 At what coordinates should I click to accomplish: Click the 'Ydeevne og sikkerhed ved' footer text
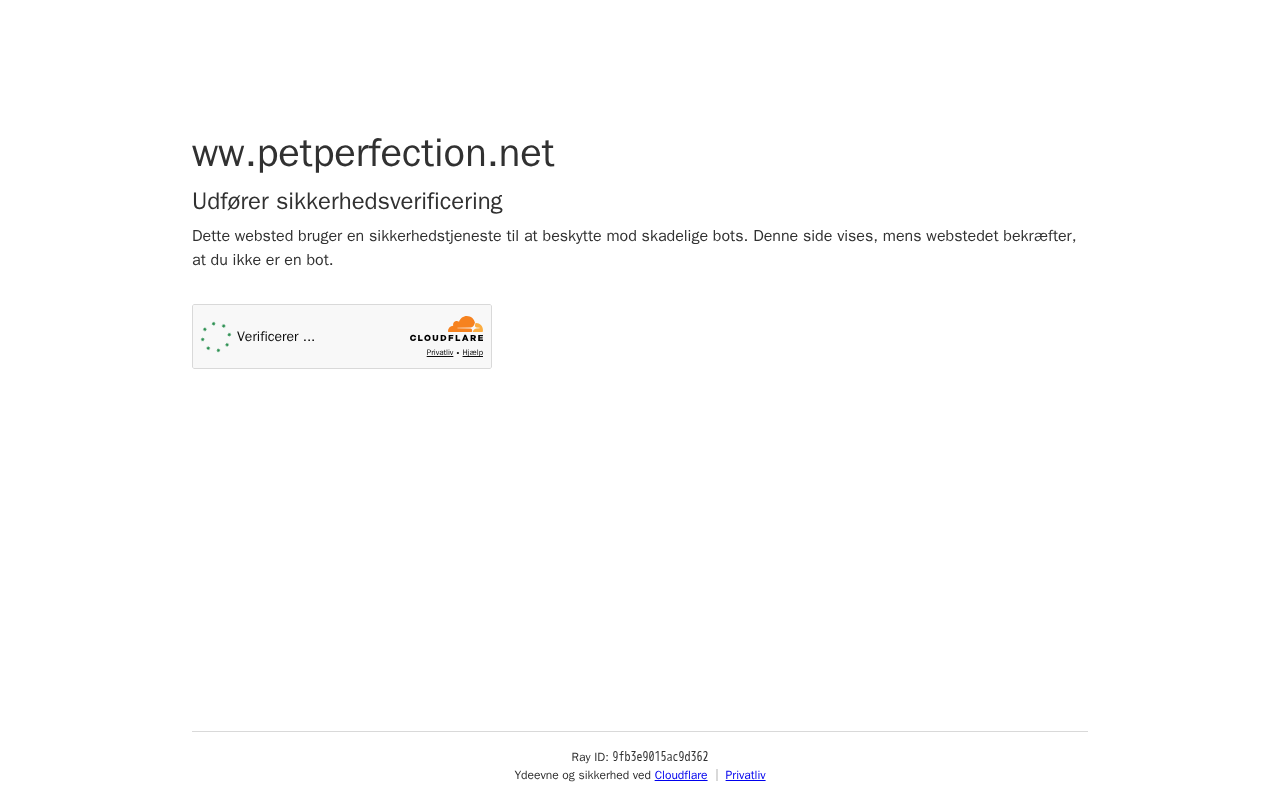coord(583,775)
